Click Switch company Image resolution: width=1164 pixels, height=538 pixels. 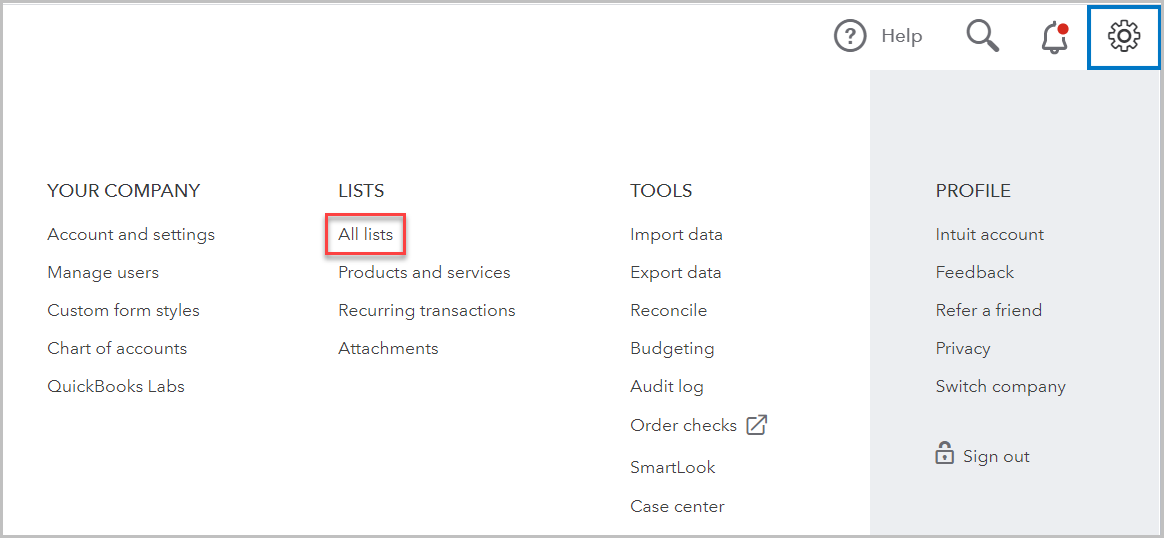point(1001,386)
